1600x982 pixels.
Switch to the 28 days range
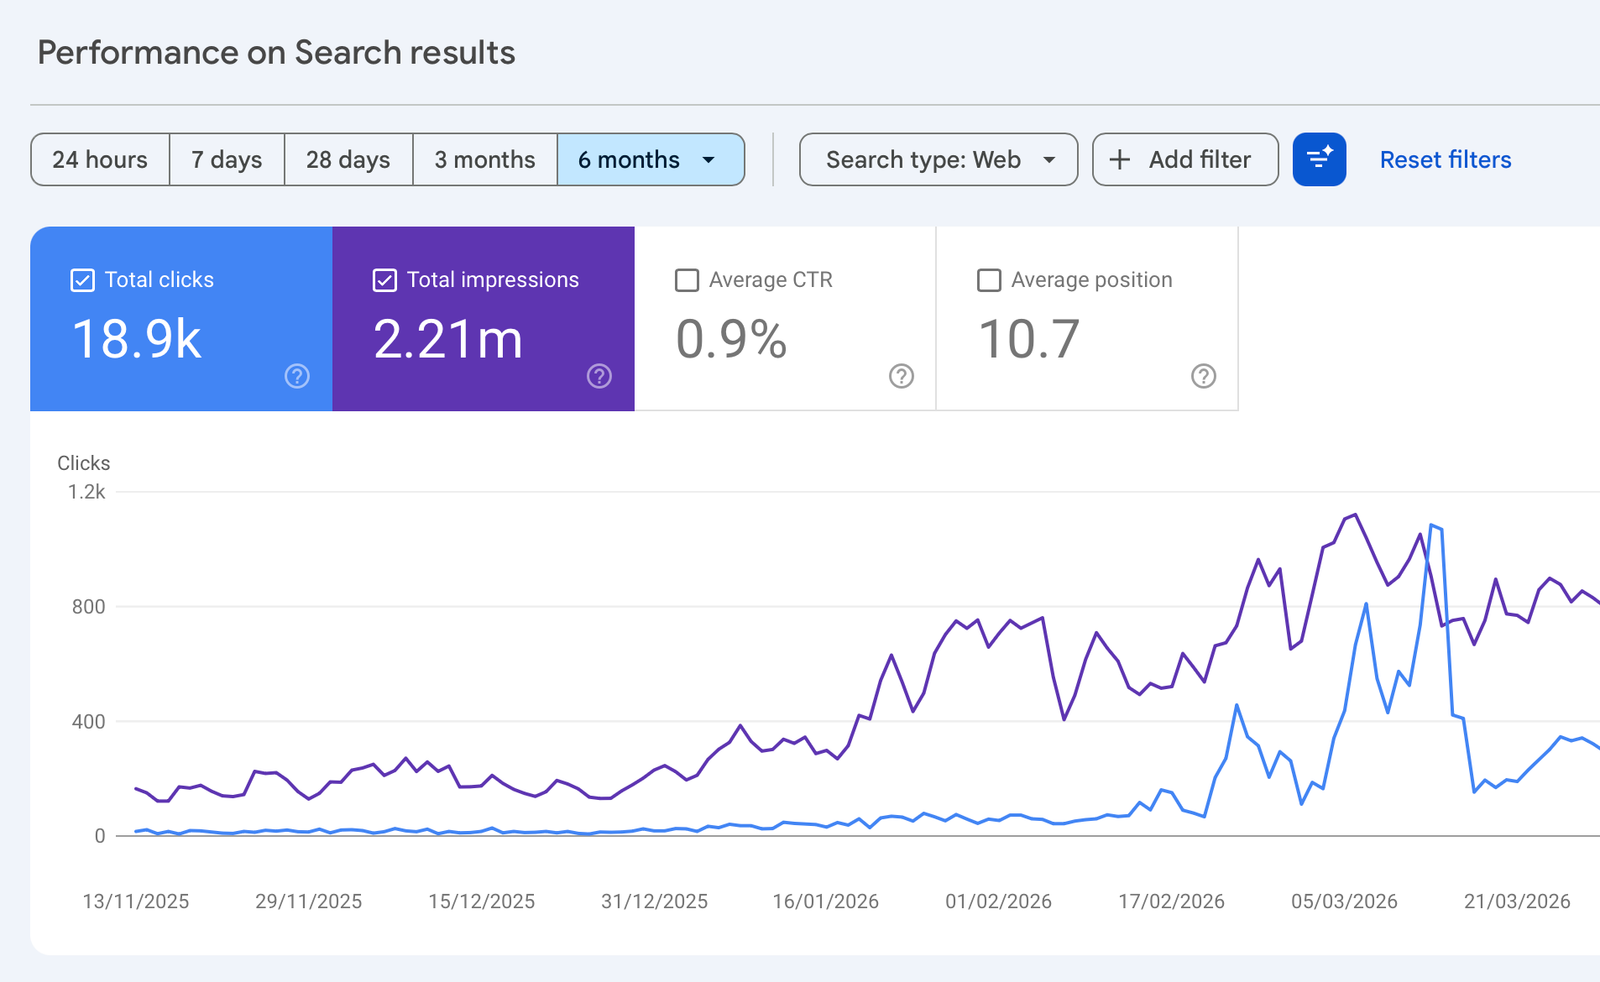(348, 160)
